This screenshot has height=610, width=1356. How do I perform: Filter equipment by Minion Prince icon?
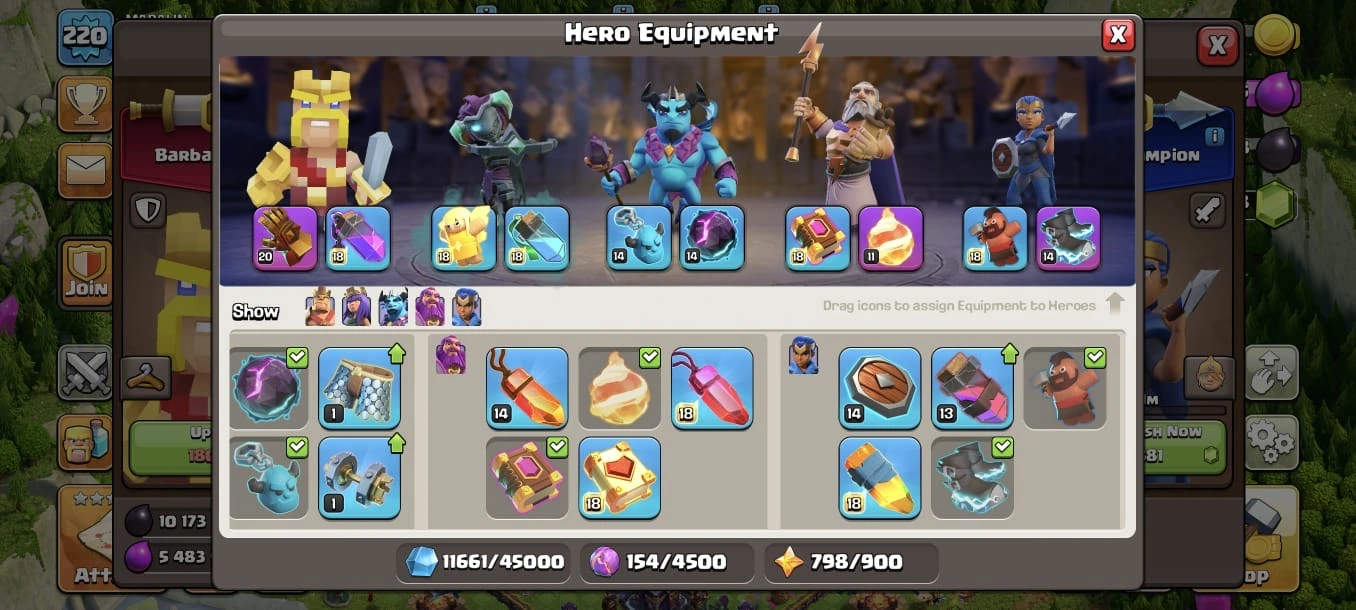(393, 307)
